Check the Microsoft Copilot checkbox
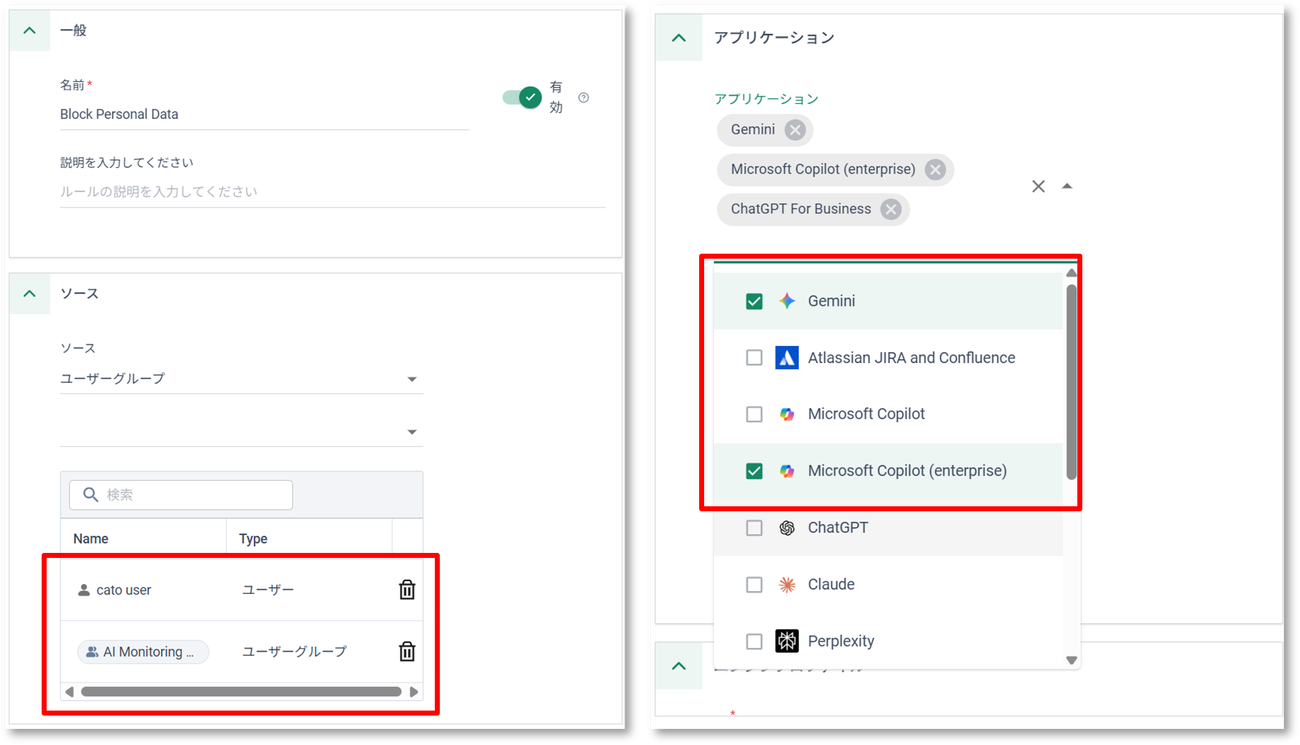The height and width of the screenshot is (745, 1300). pos(755,414)
